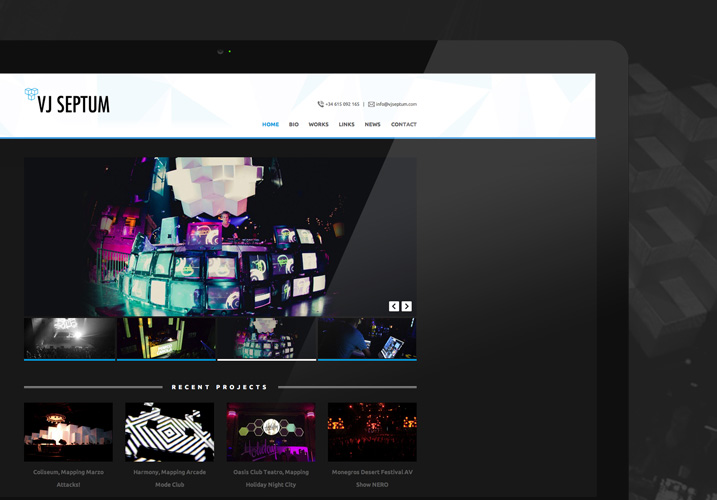Click the Harmony black-and-white pattern thumbnail
This screenshot has height=500, width=717.
169,432
